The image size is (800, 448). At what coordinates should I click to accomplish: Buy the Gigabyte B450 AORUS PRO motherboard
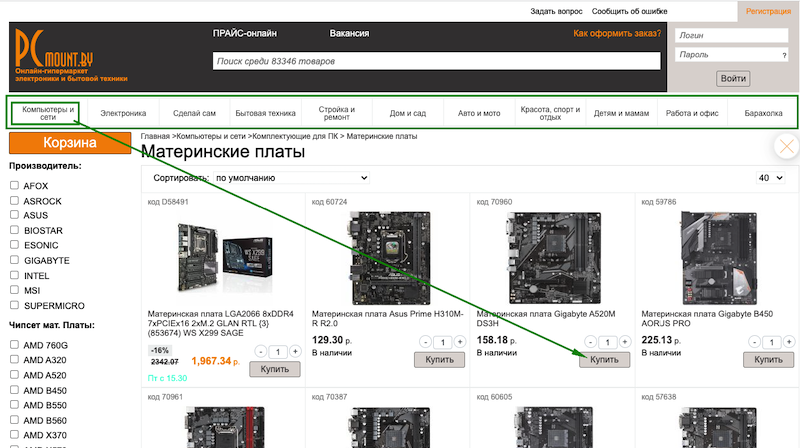point(768,360)
